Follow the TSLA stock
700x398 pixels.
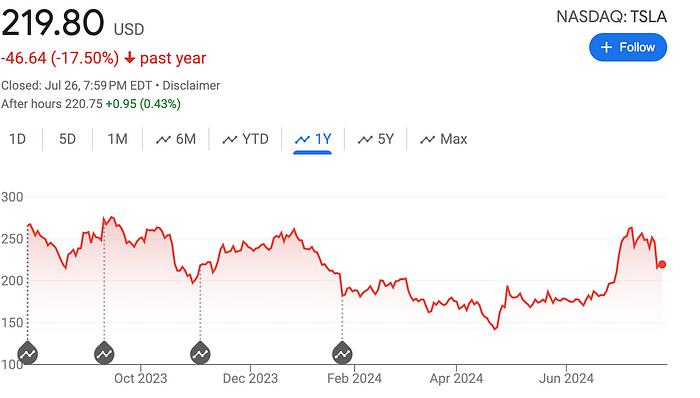(628, 47)
